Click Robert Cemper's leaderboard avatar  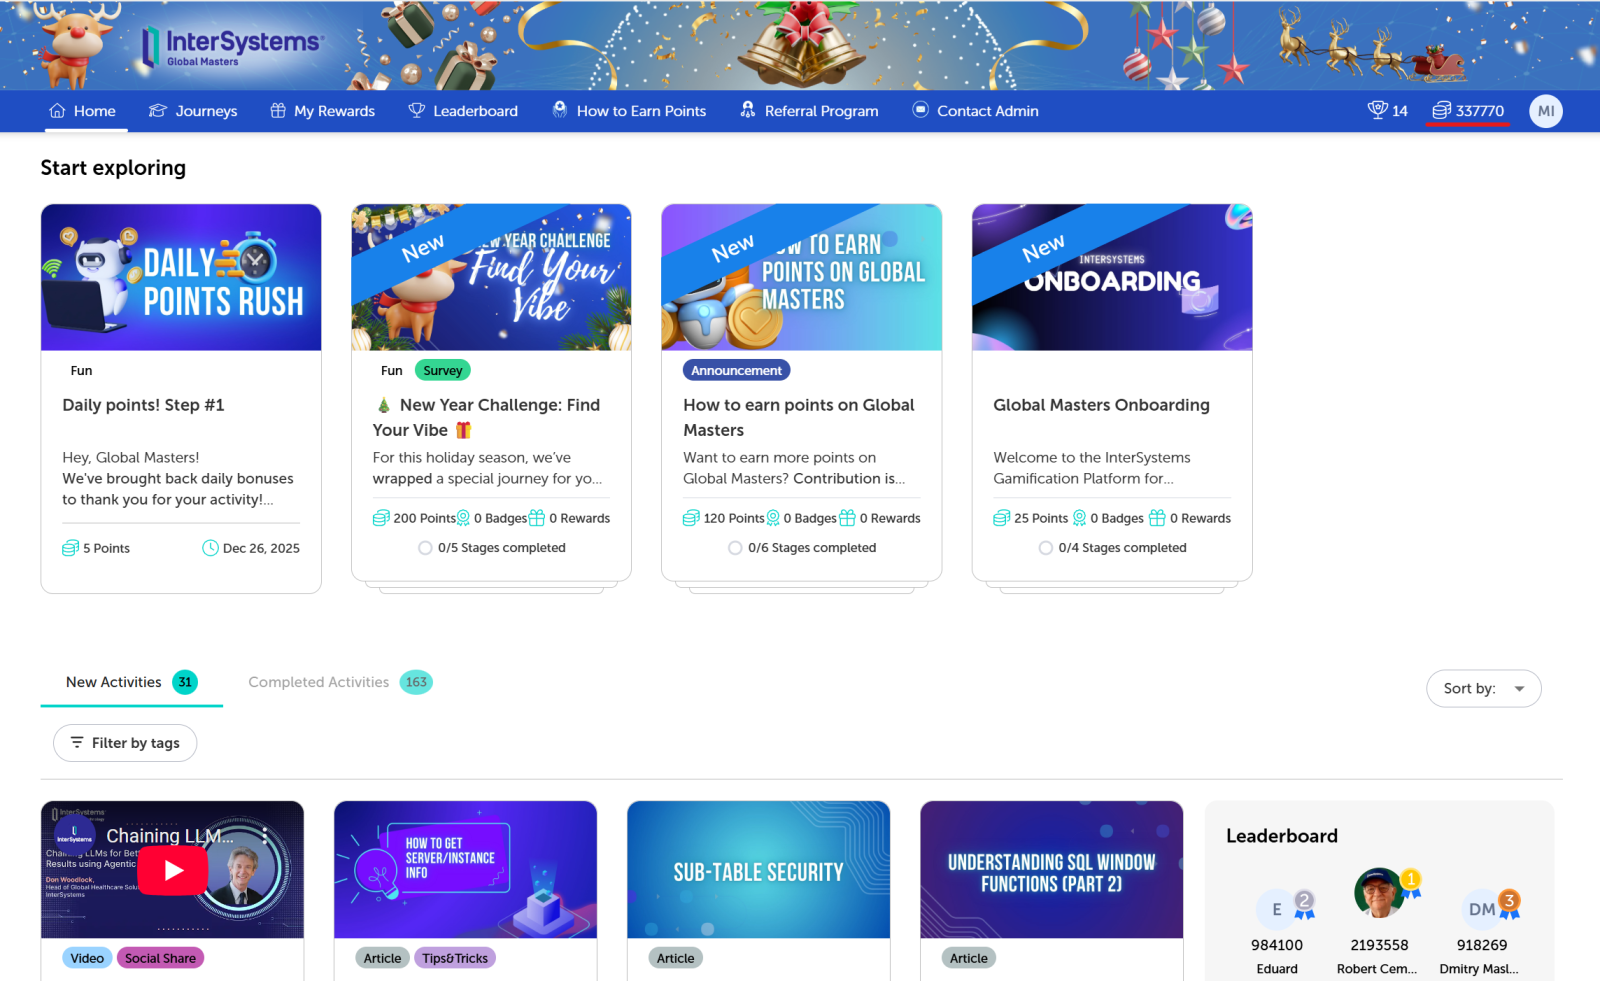(x=1379, y=893)
